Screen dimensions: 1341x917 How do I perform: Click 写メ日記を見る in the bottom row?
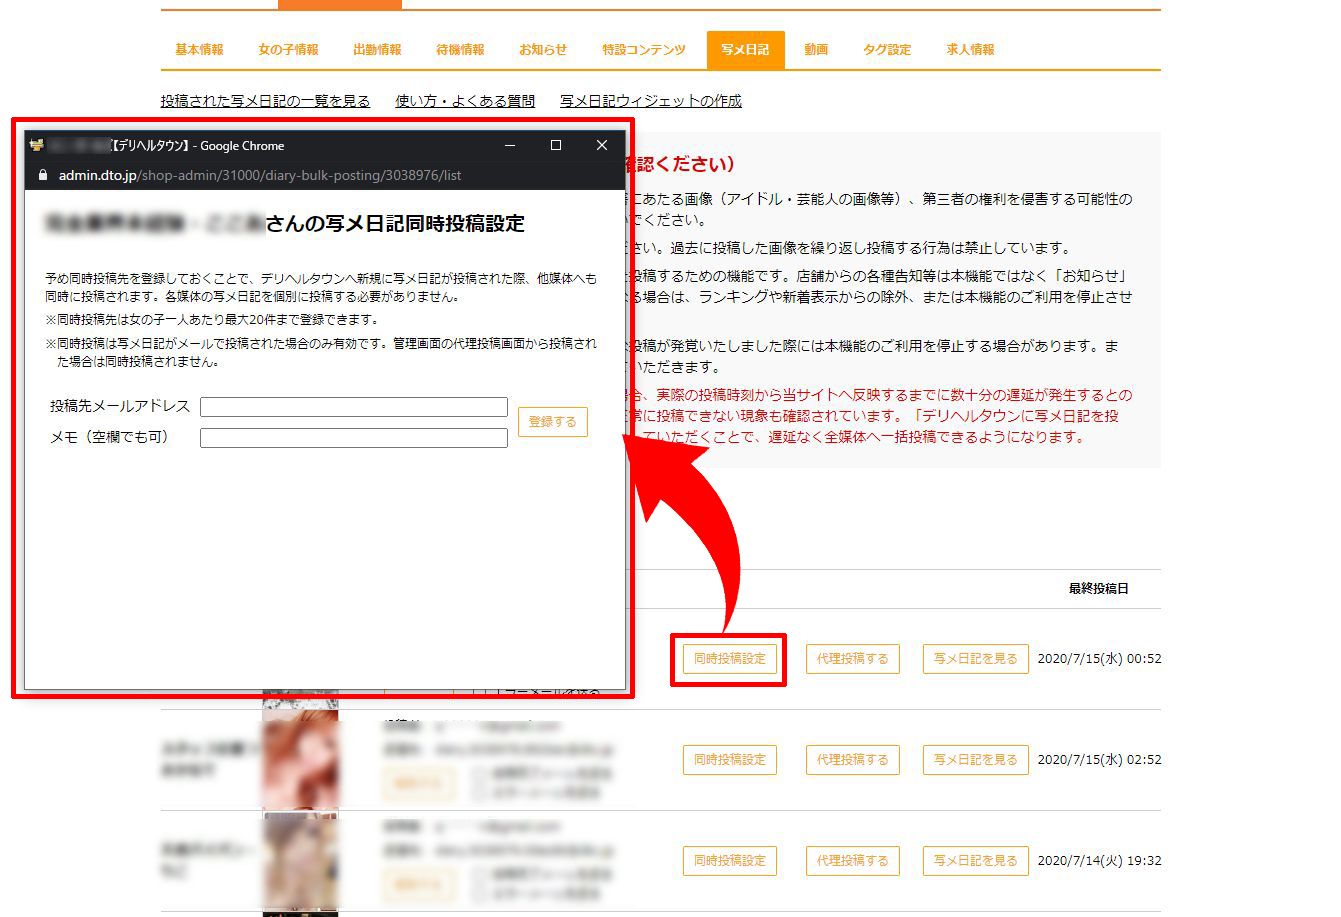975,860
